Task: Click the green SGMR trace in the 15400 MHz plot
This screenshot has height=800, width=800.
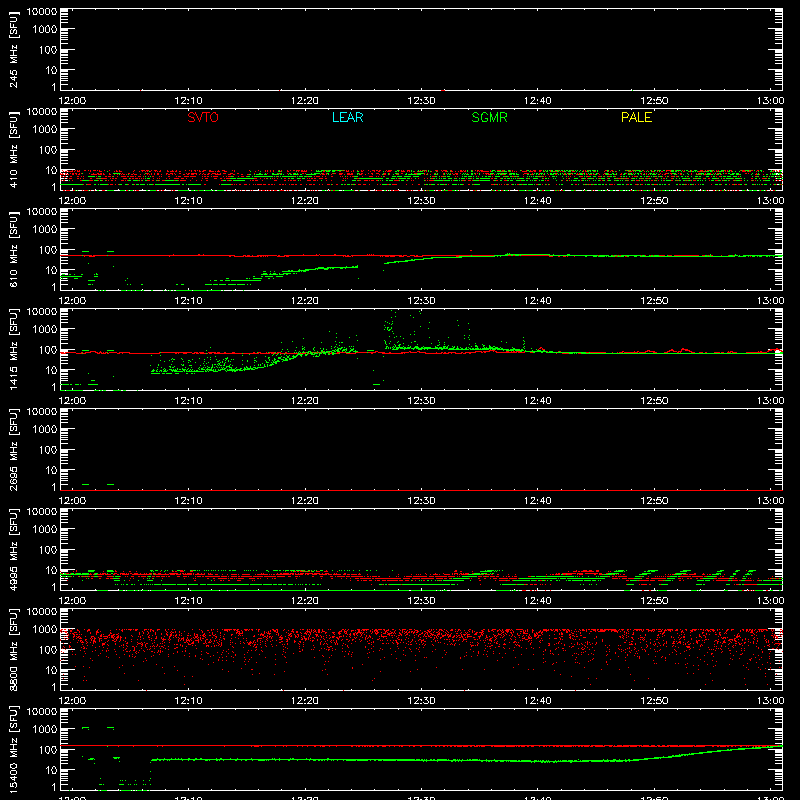Action: point(421,760)
